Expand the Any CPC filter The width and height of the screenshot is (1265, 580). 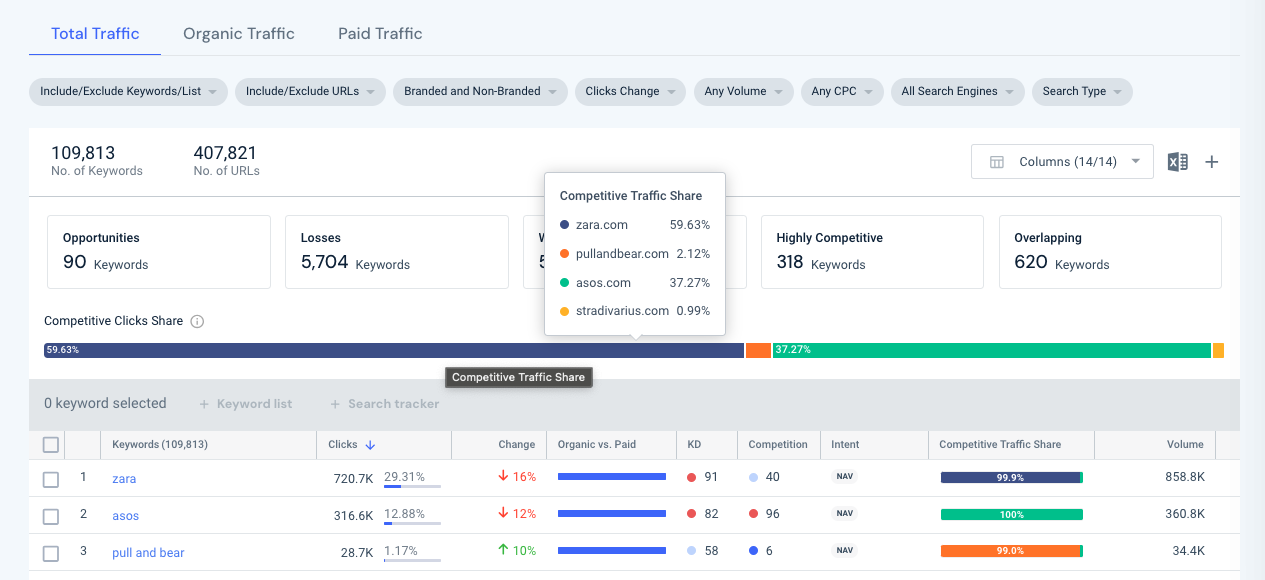[x=841, y=91]
